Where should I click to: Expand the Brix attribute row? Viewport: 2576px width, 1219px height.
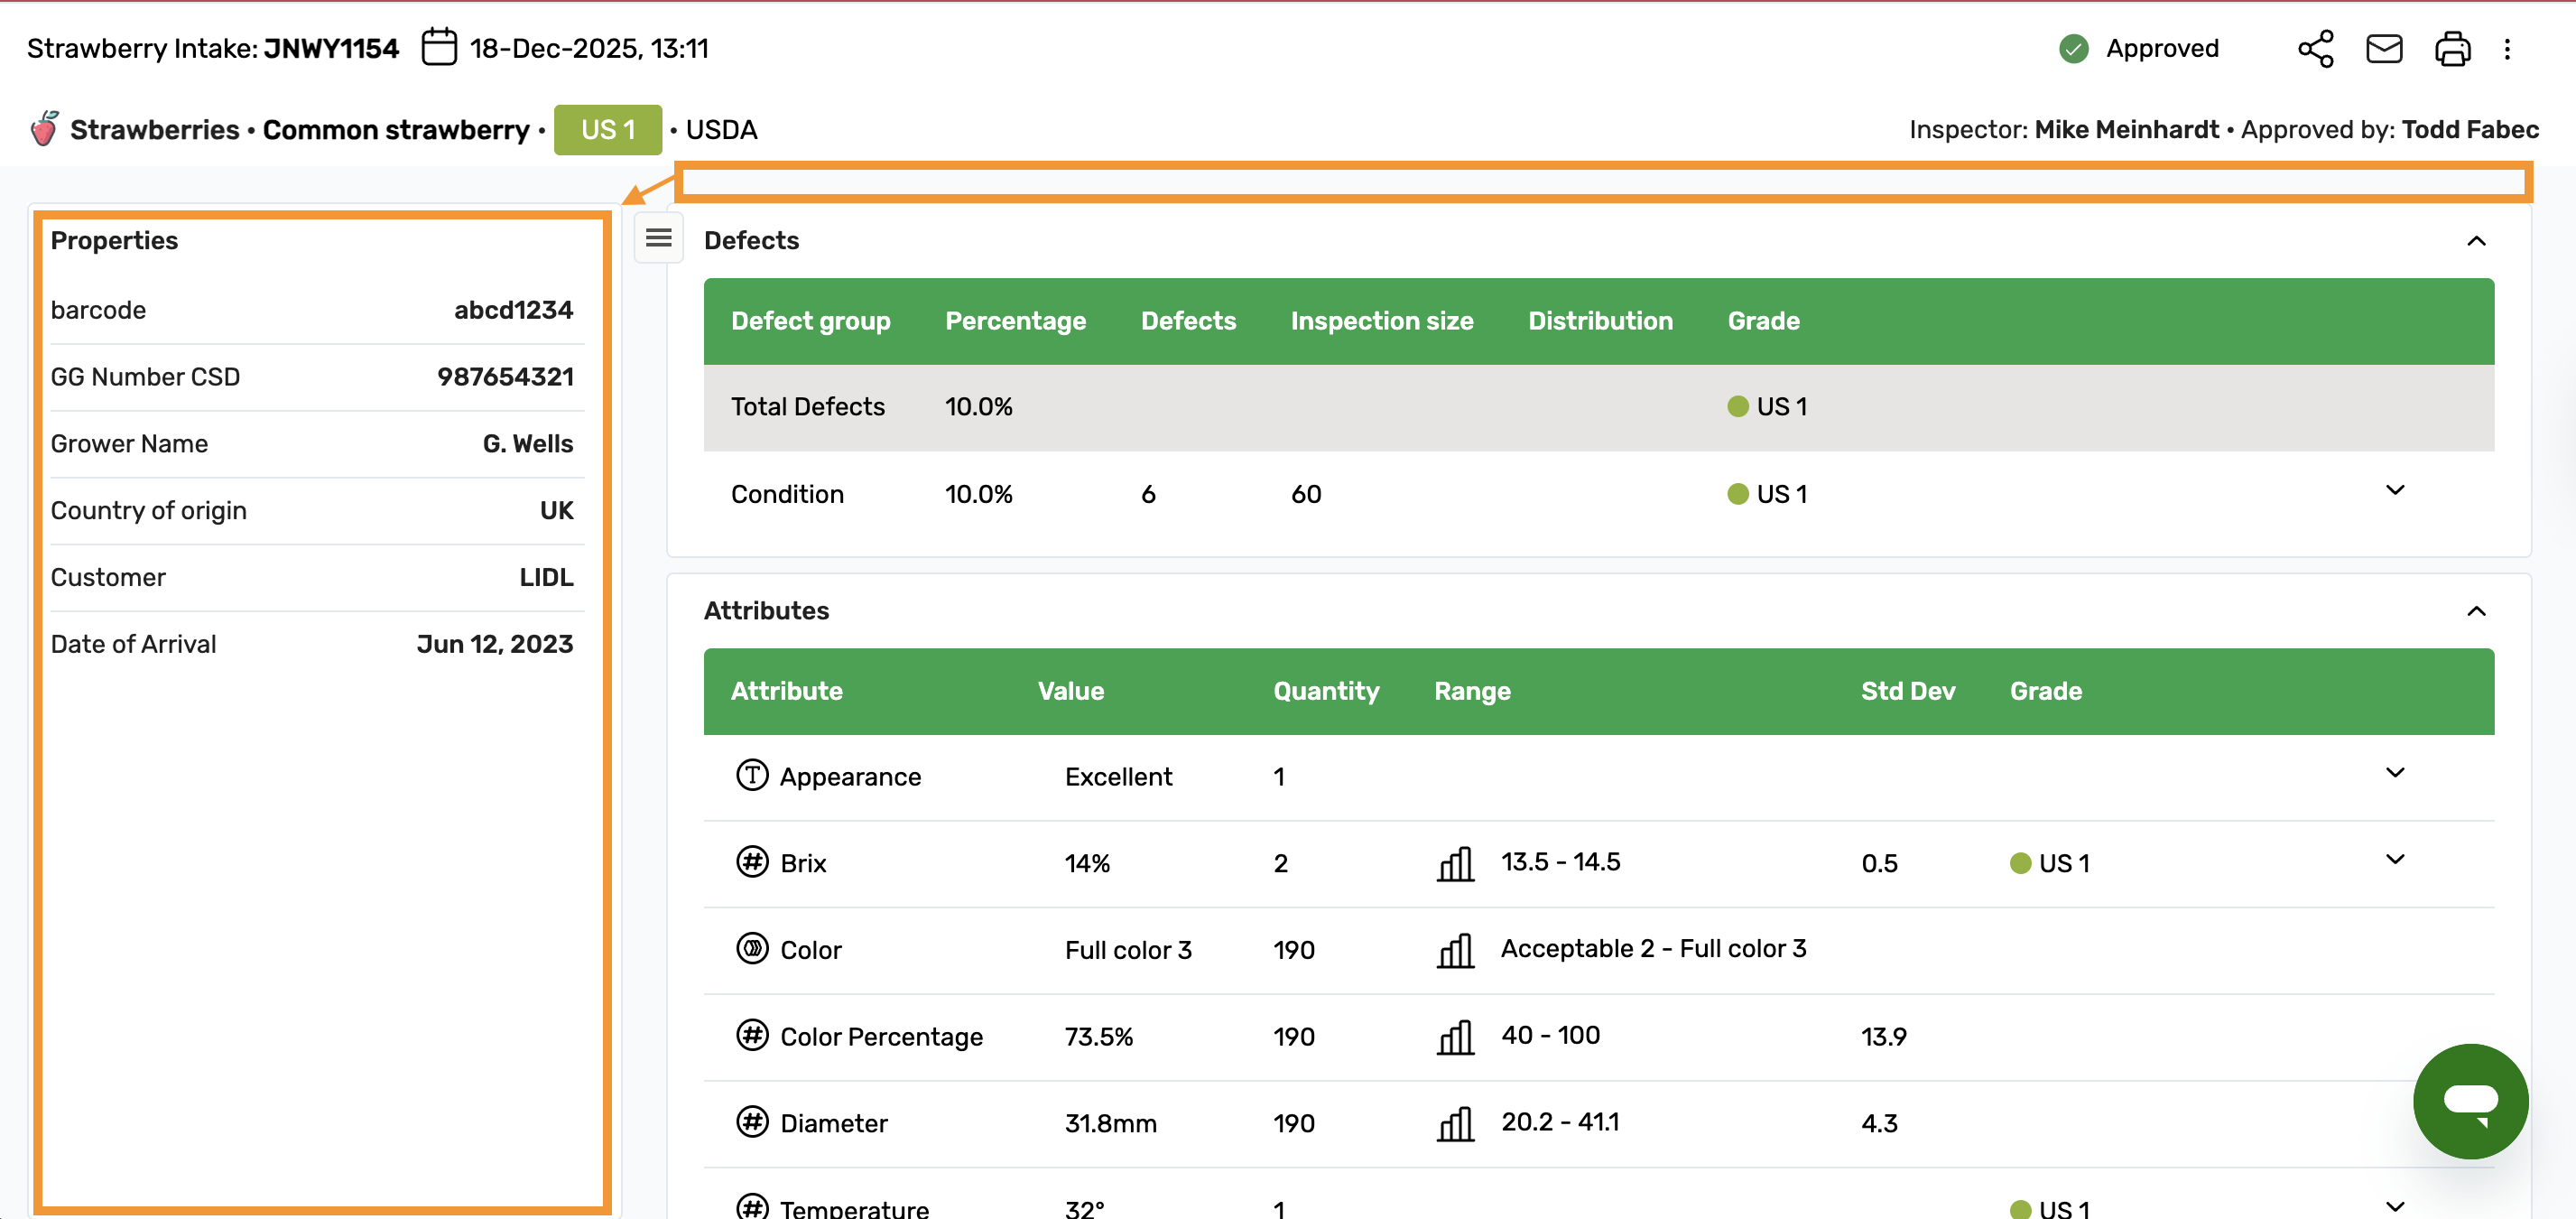pyautogui.click(x=2394, y=860)
